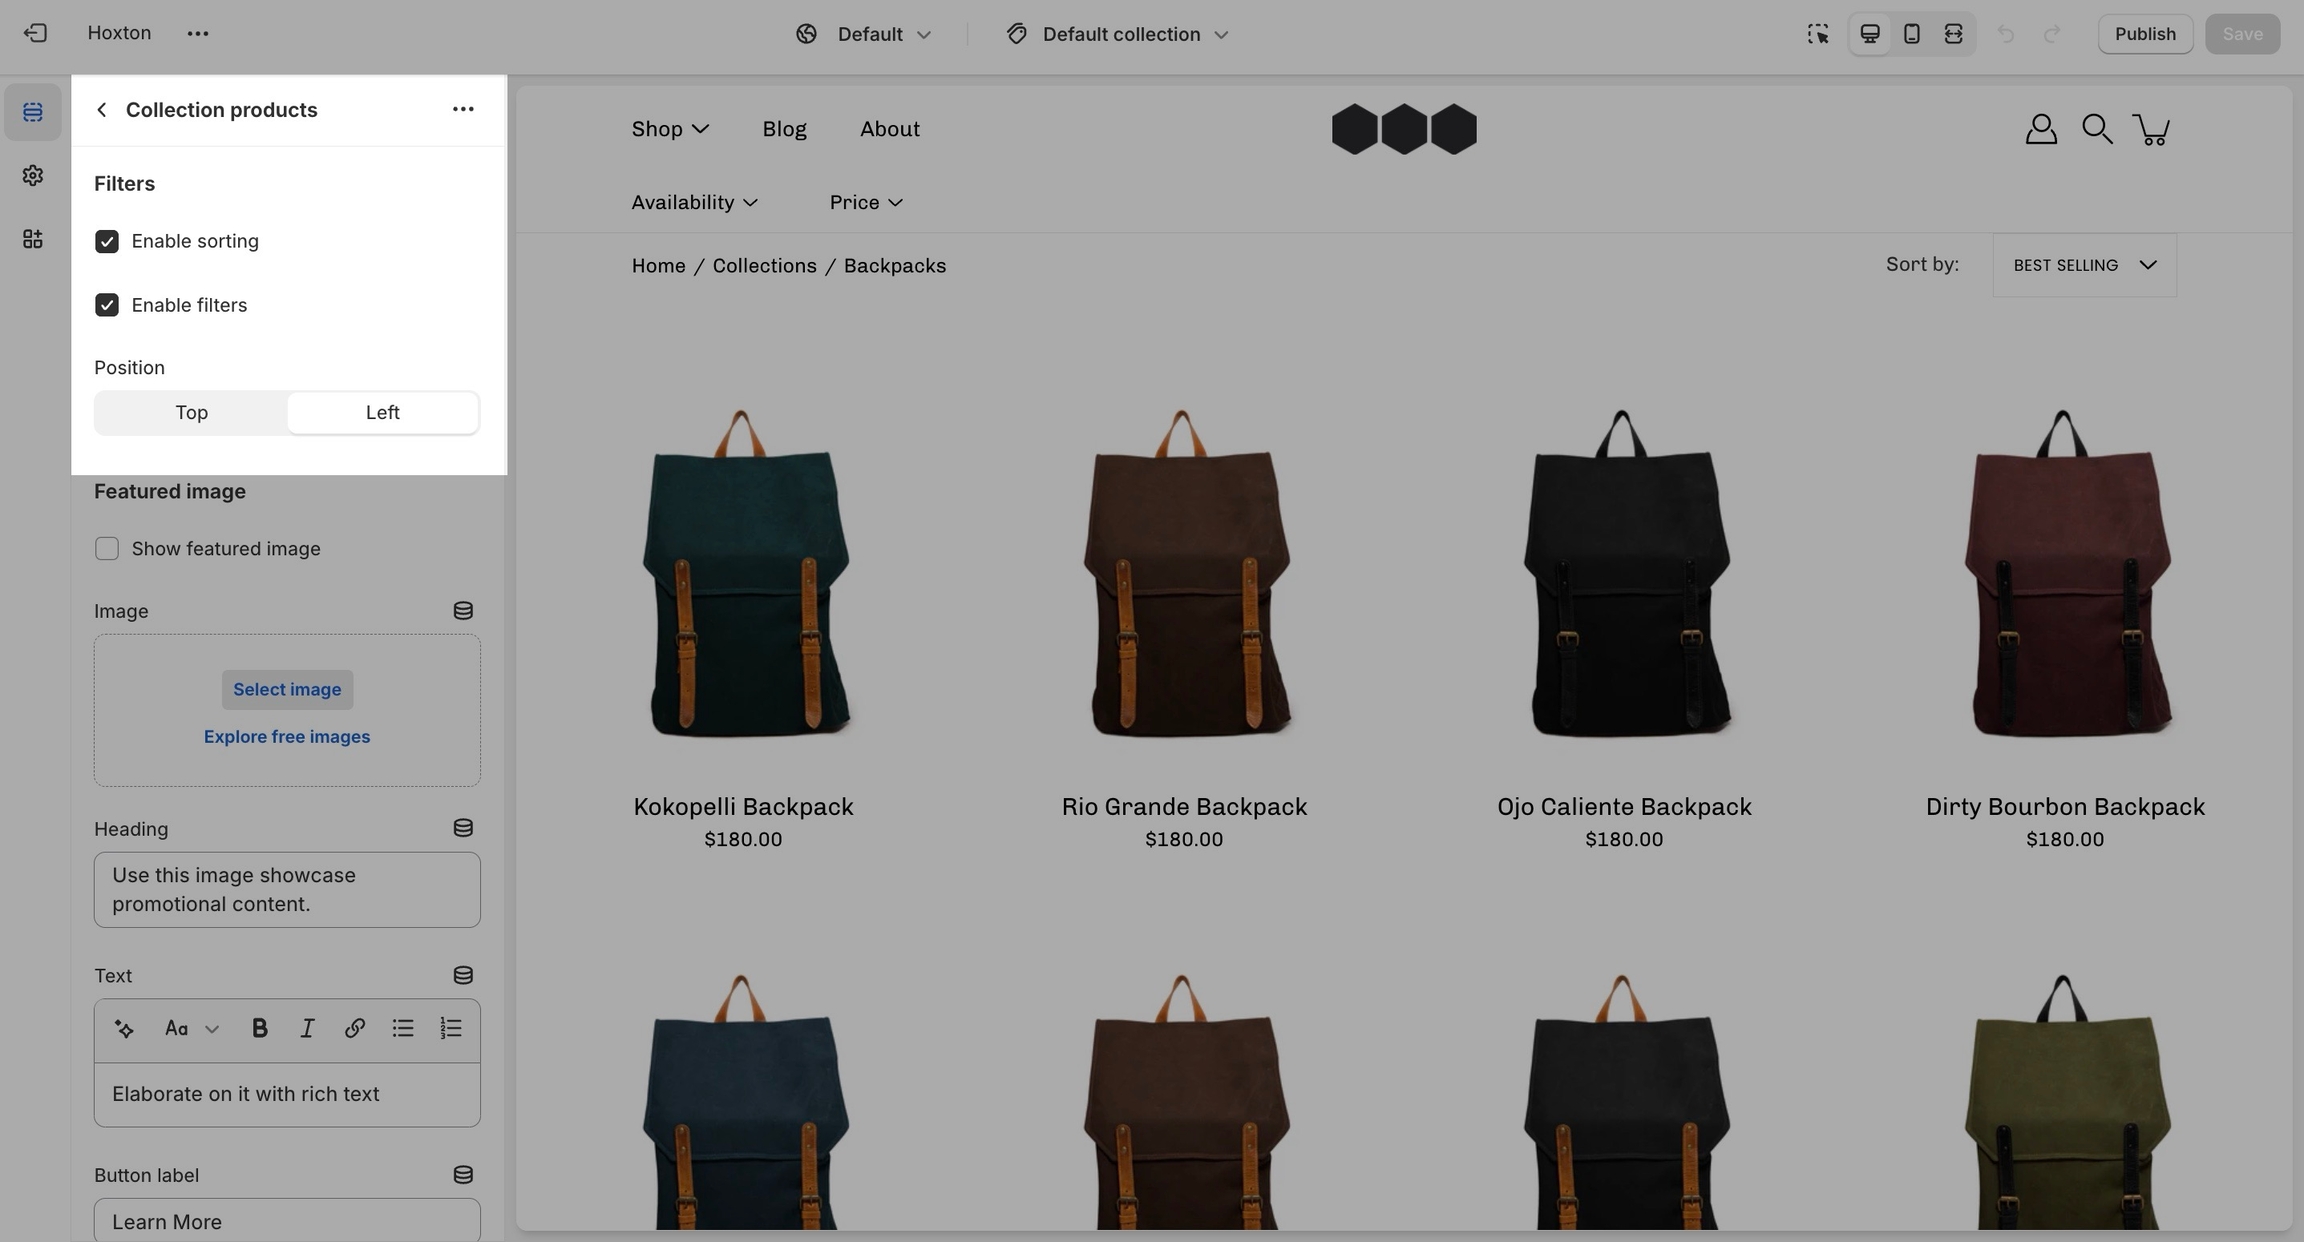The image size is (2304, 1242).
Task: Expand the Availability filter
Action: (x=695, y=203)
